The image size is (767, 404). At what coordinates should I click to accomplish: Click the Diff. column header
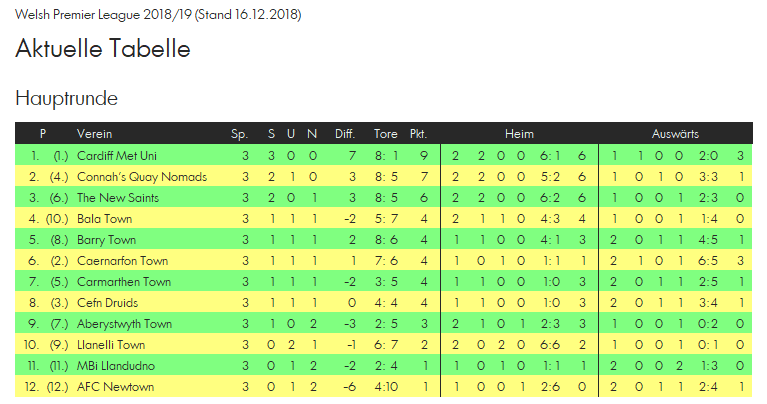(345, 134)
